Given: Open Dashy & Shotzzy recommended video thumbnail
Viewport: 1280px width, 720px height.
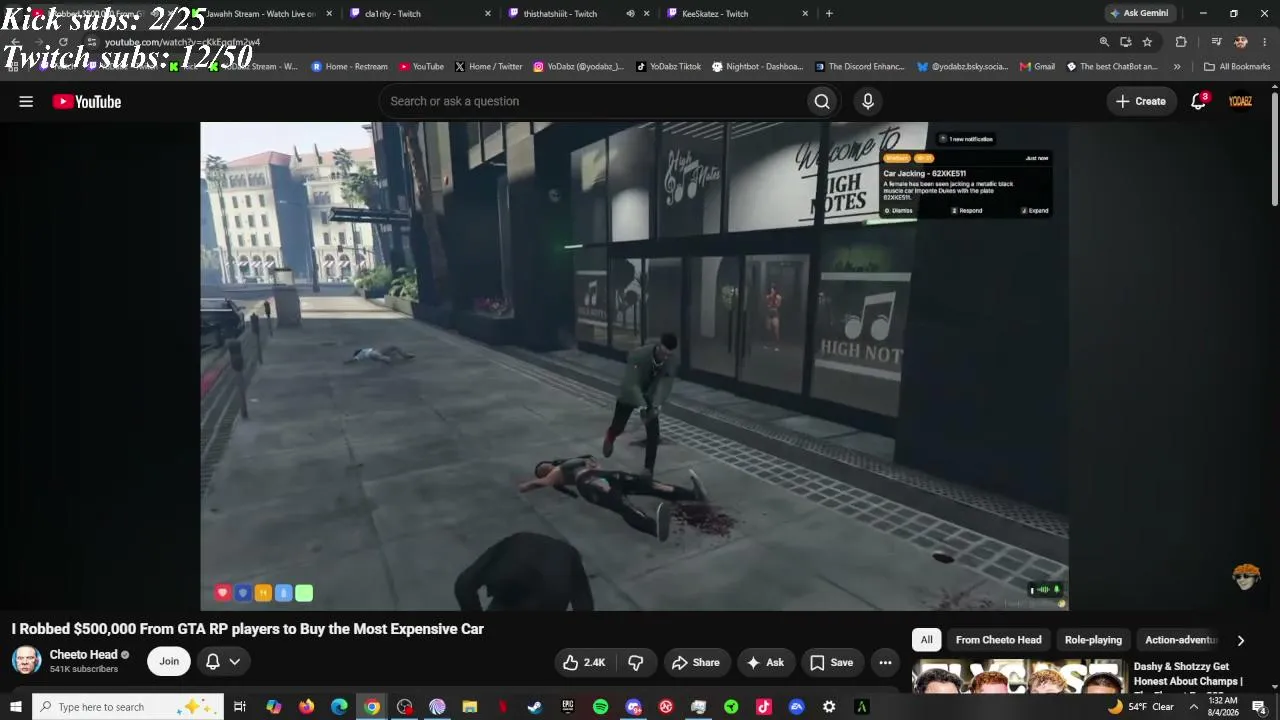Looking at the screenshot, I should coord(1018,676).
